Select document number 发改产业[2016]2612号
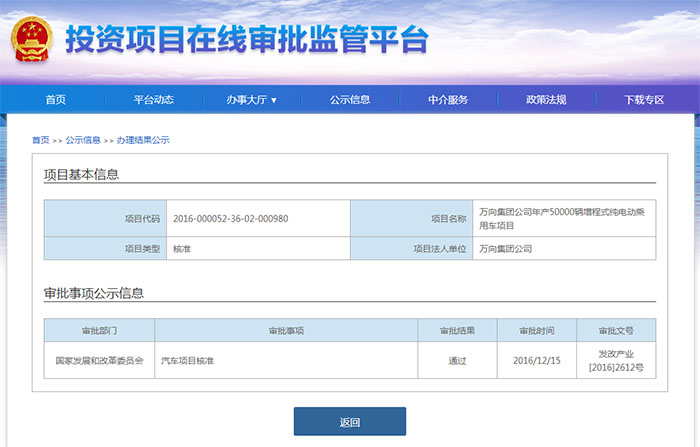 tap(616, 360)
